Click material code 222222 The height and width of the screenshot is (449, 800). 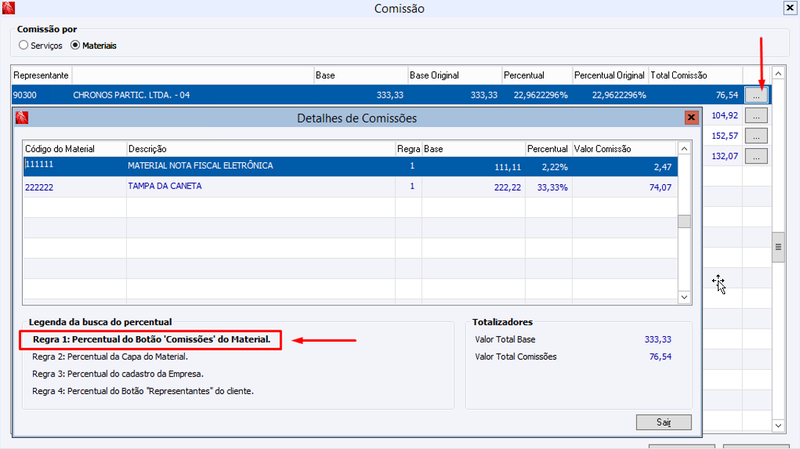point(39,188)
